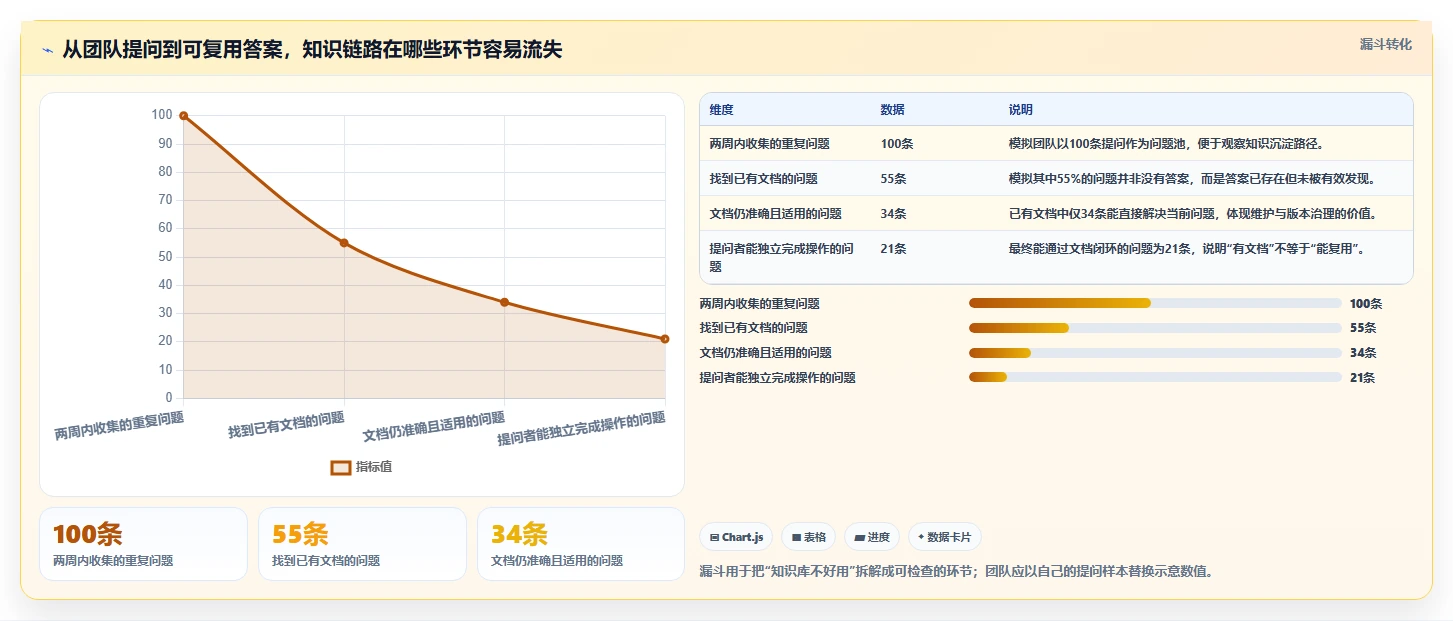This screenshot has height=621, width=1453.
Task: Click the description starting 模拟团队以100条提问
Action: click(x=1167, y=144)
